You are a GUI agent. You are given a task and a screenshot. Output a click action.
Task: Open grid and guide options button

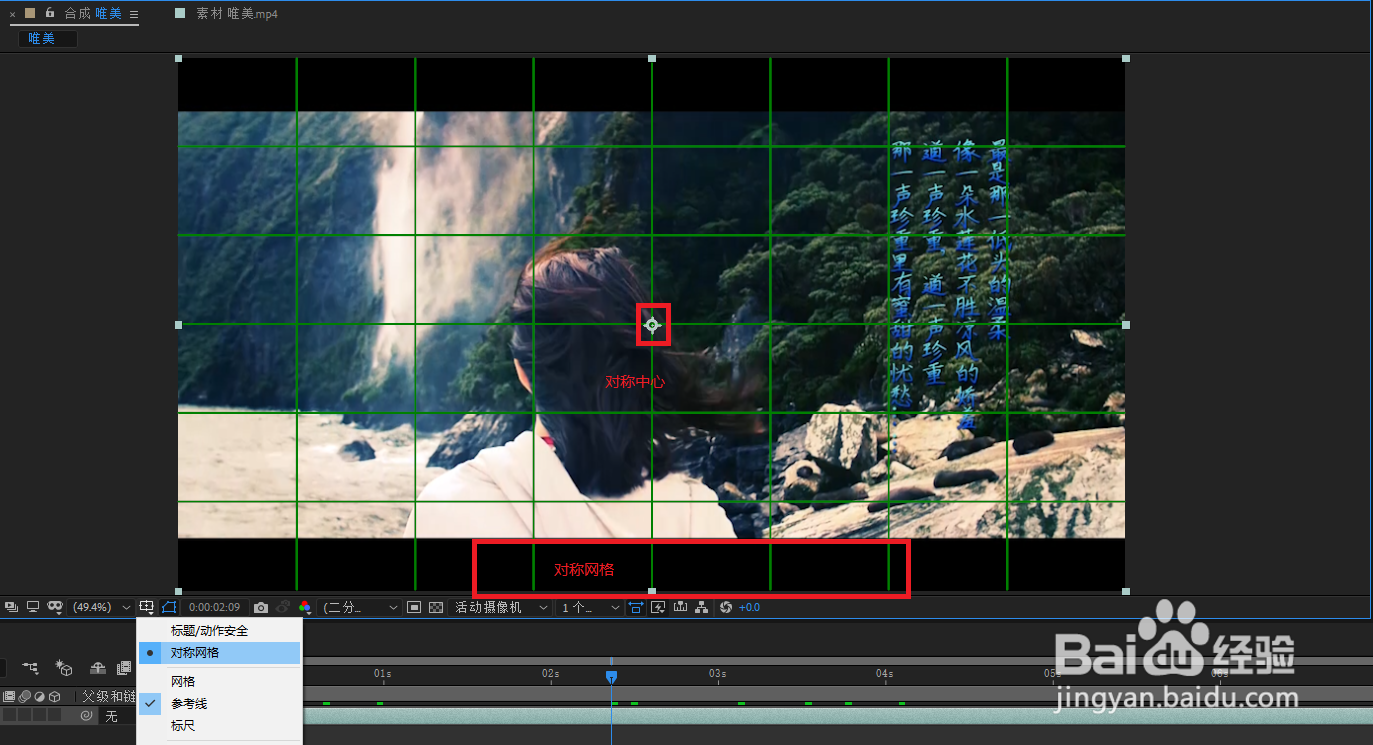(147, 607)
